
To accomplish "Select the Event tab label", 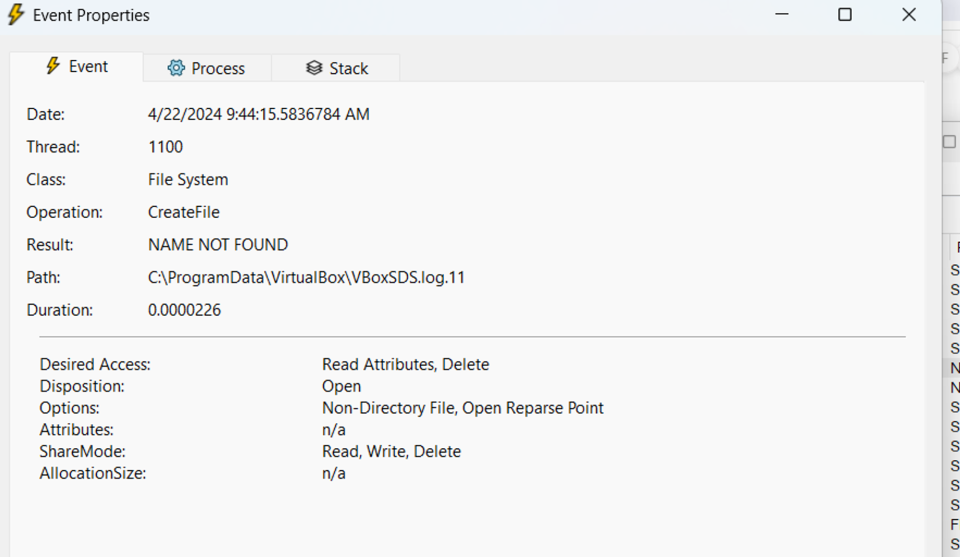I will [88, 66].
